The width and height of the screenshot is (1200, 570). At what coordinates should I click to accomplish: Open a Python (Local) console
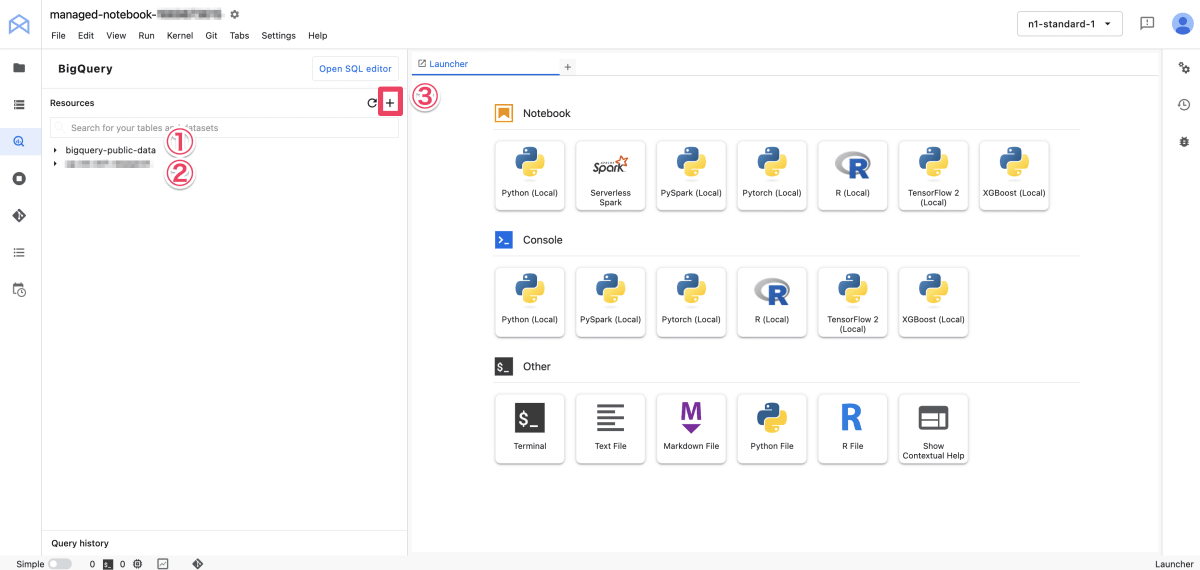[x=530, y=302]
